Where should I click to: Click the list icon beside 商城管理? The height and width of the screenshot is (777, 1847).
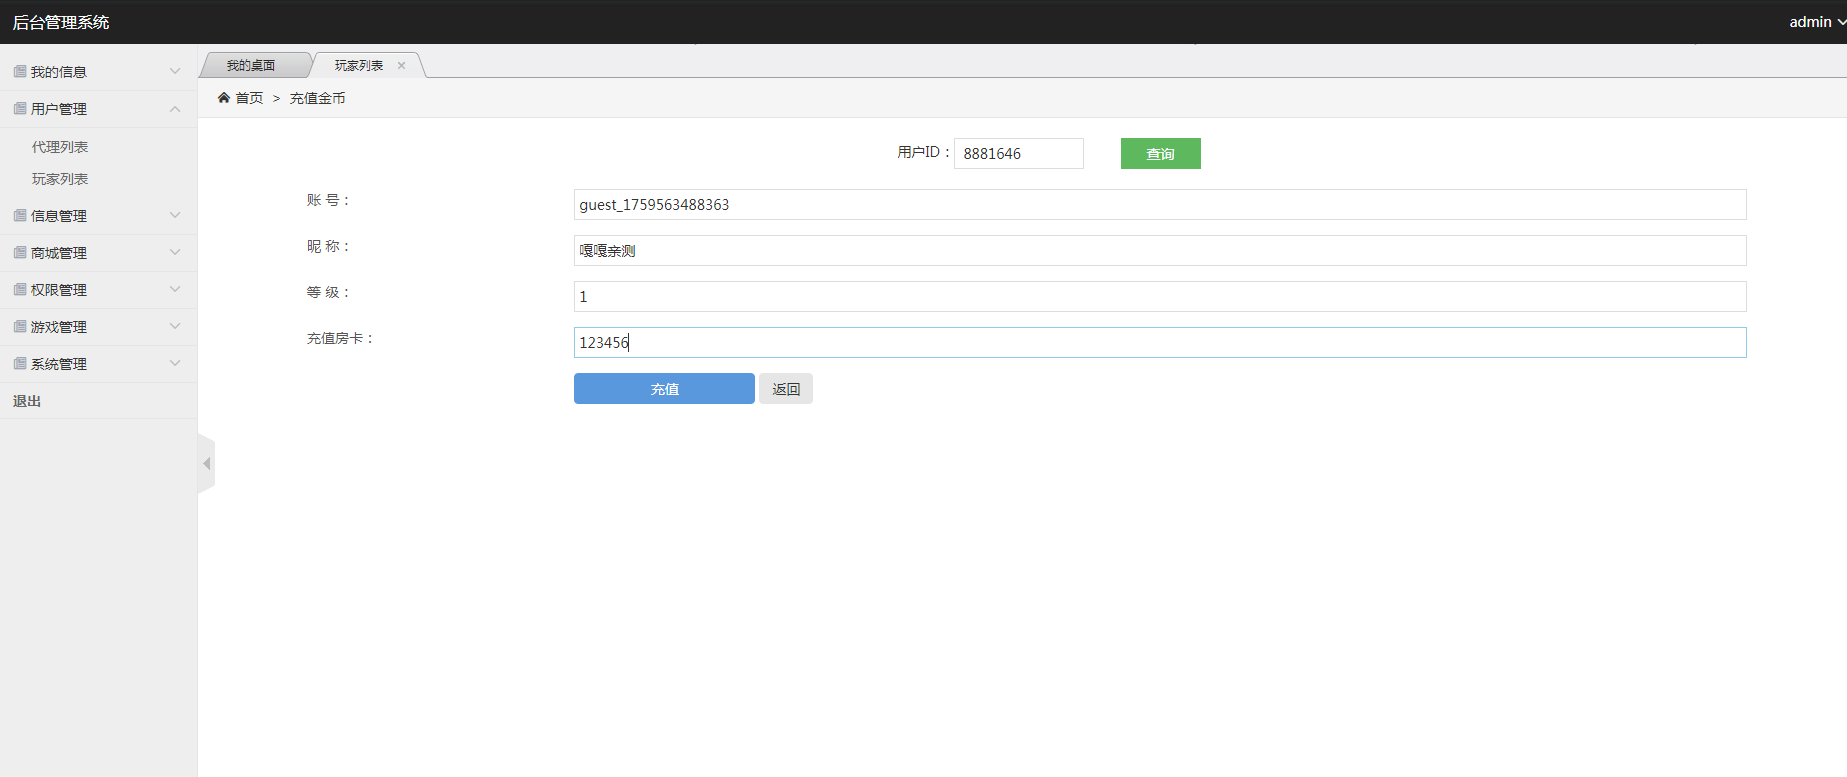pos(20,253)
